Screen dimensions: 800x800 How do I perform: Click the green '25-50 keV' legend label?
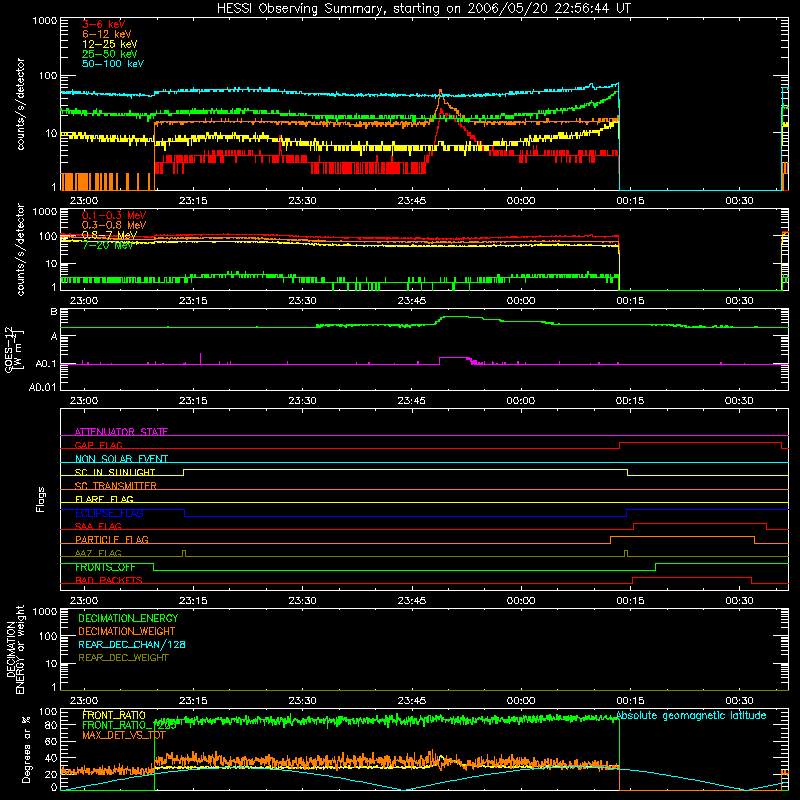click(110, 54)
